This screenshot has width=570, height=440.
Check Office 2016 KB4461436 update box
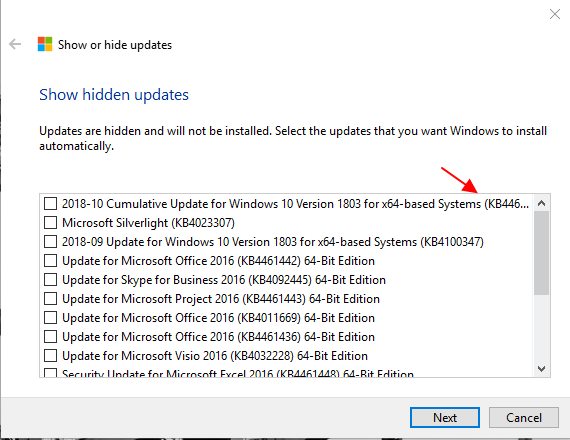[51, 337]
